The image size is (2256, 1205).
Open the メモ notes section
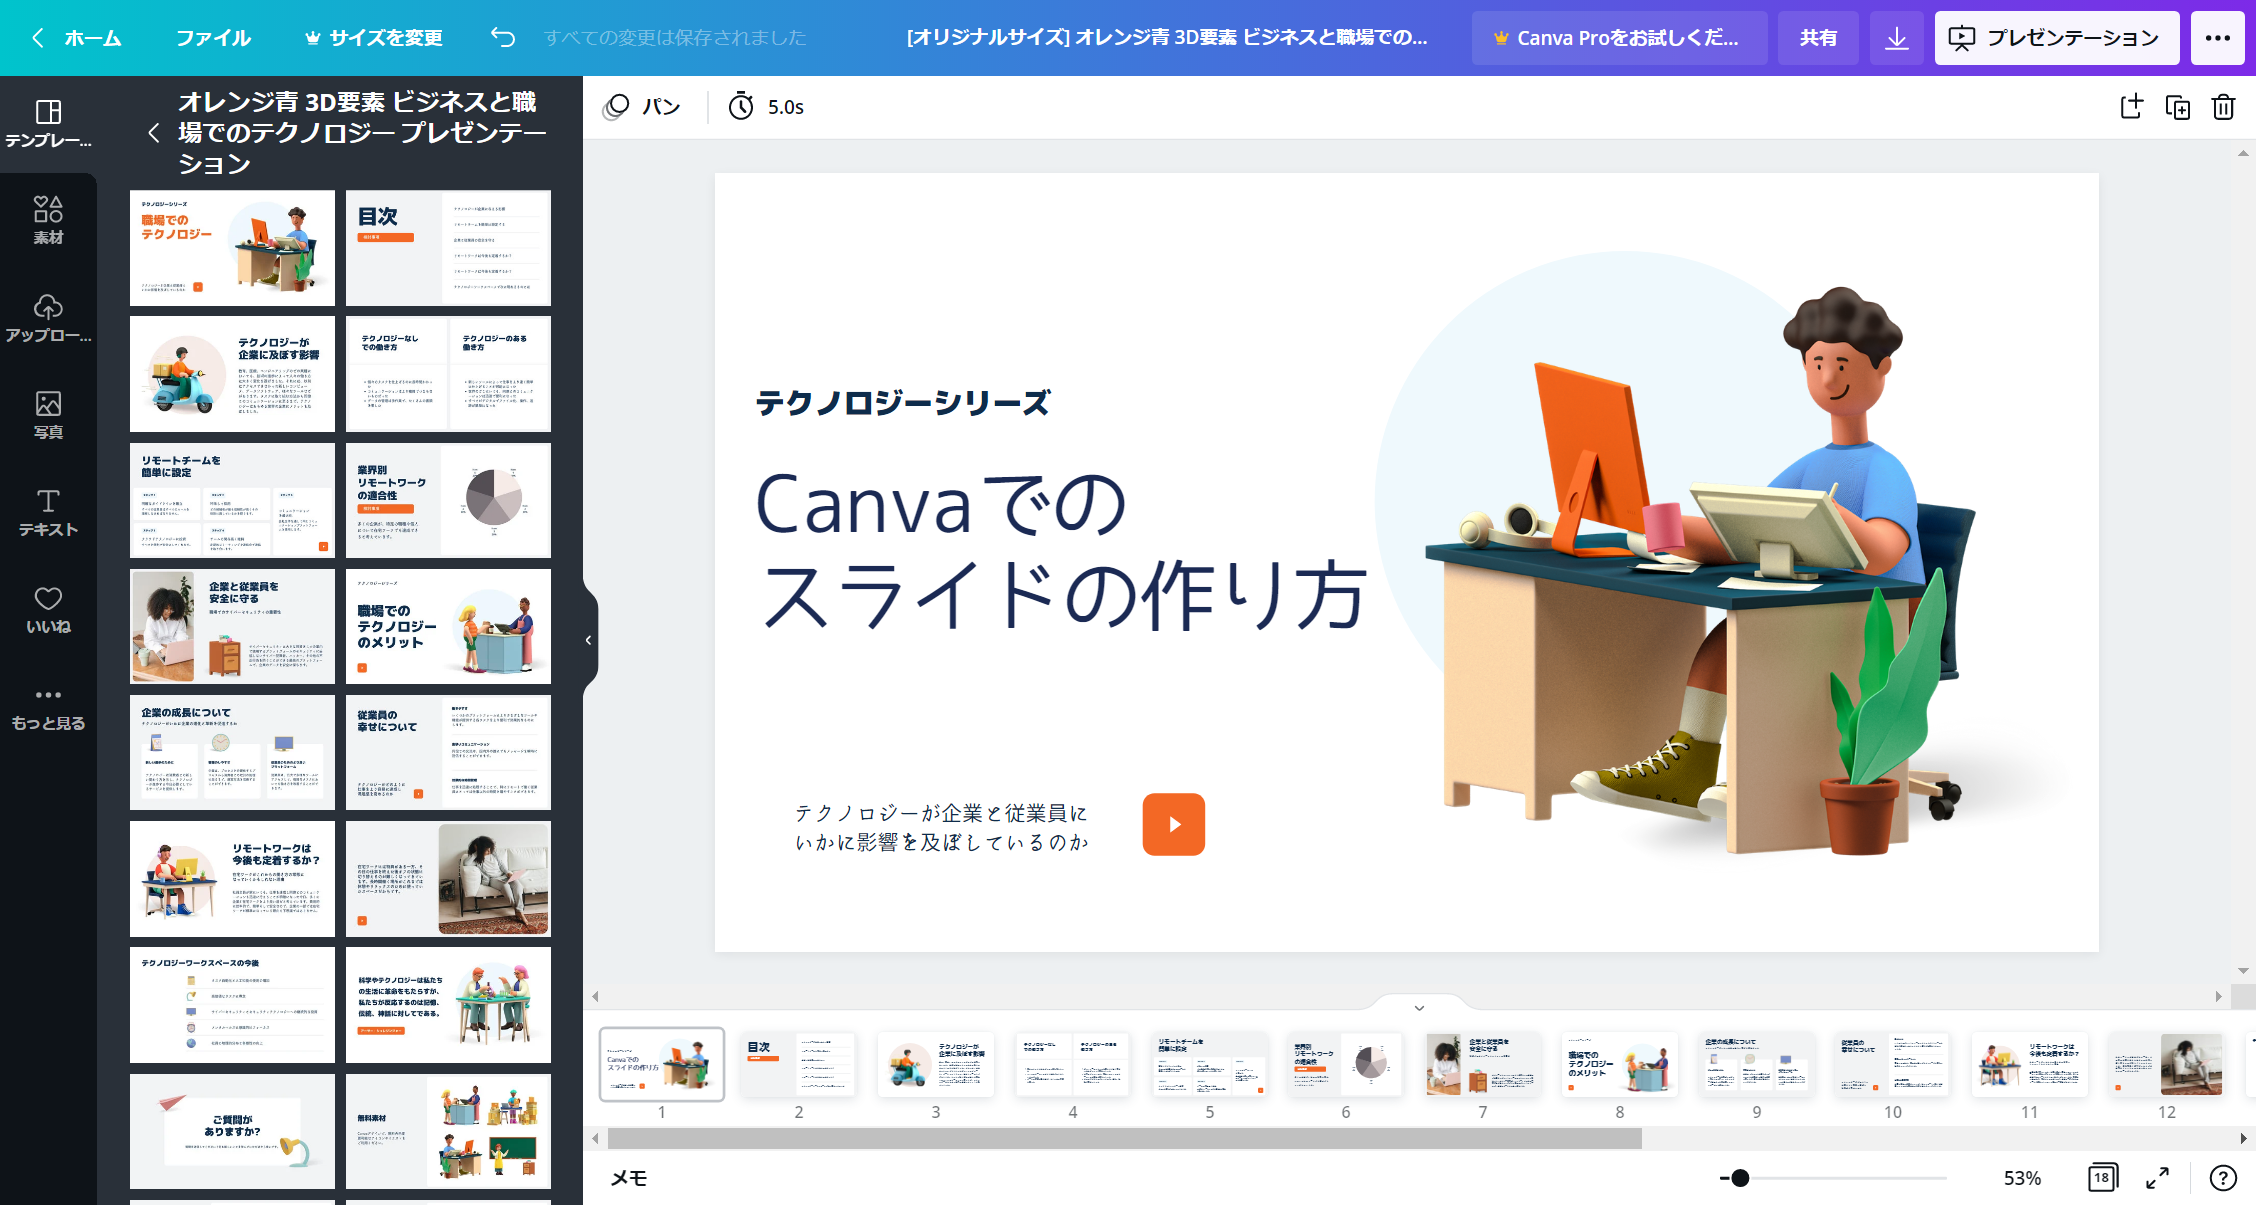coord(629,1178)
